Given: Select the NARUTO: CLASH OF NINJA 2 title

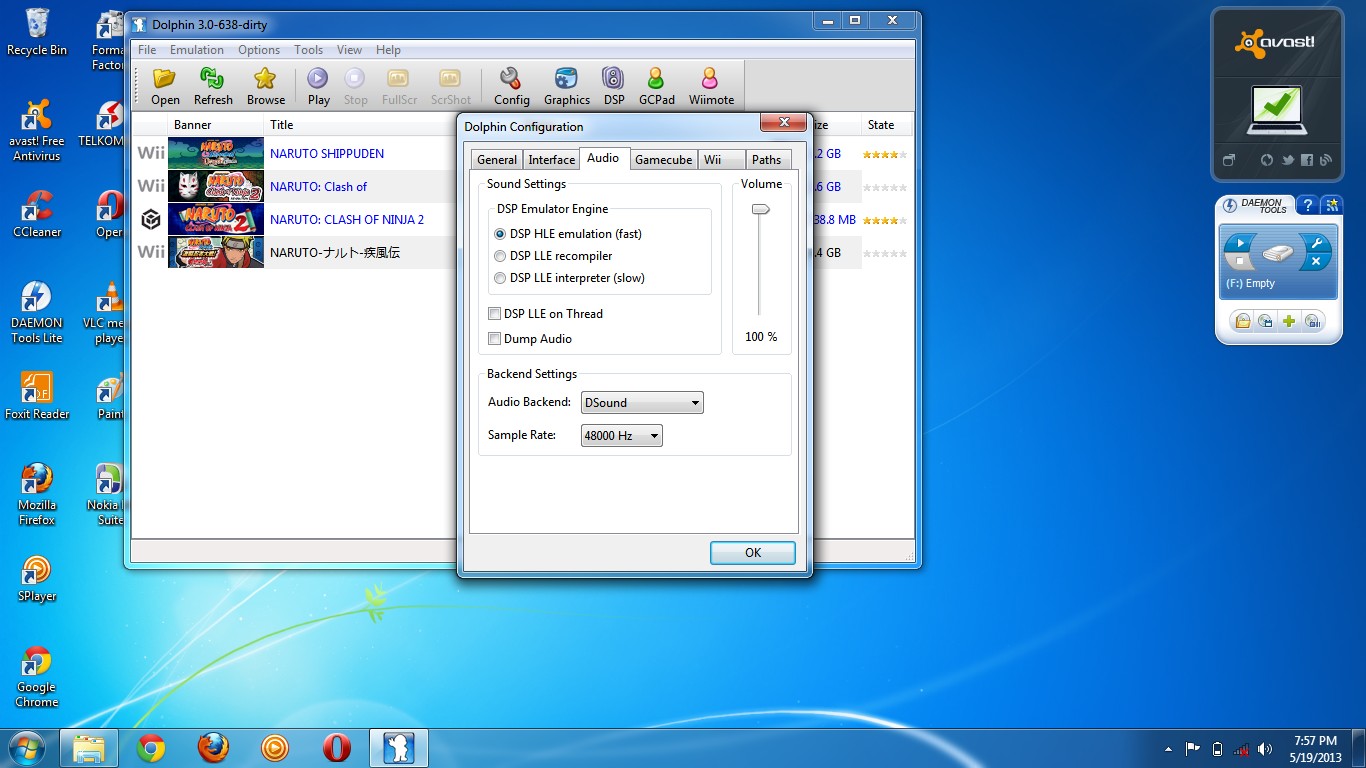Looking at the screenshot, I should click(x=347, y=220).
